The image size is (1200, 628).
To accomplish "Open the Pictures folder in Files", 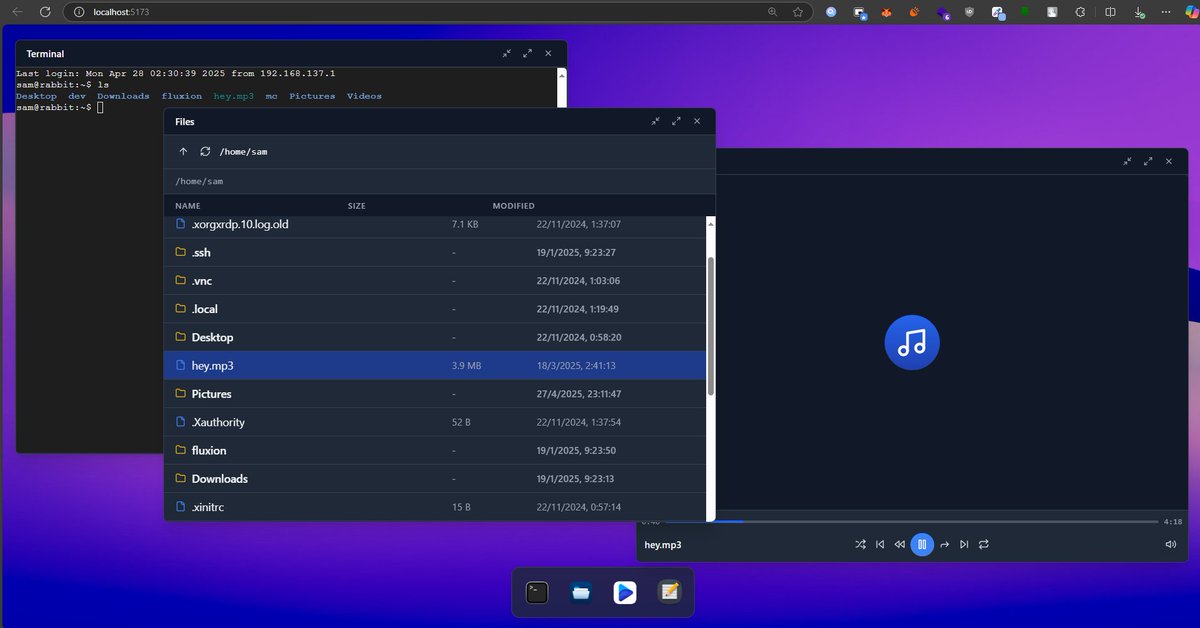I will tap(435, 394).
